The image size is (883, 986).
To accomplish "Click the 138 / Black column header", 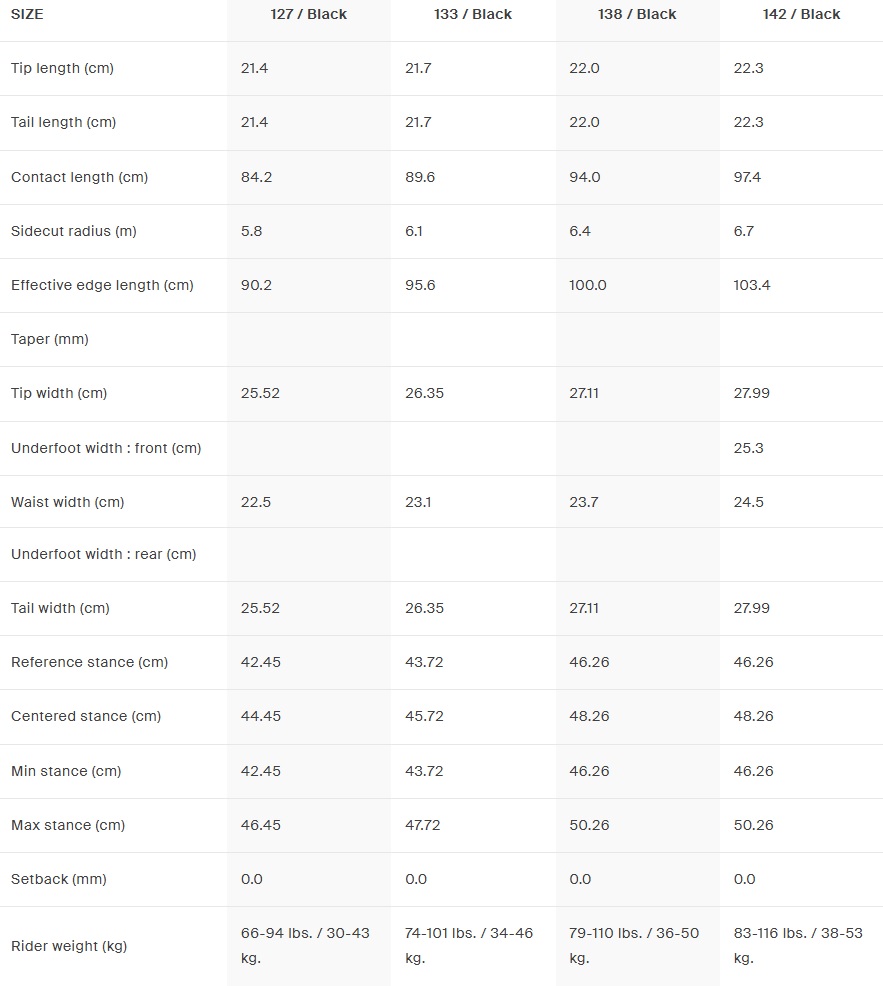I will tap(637, 15).
